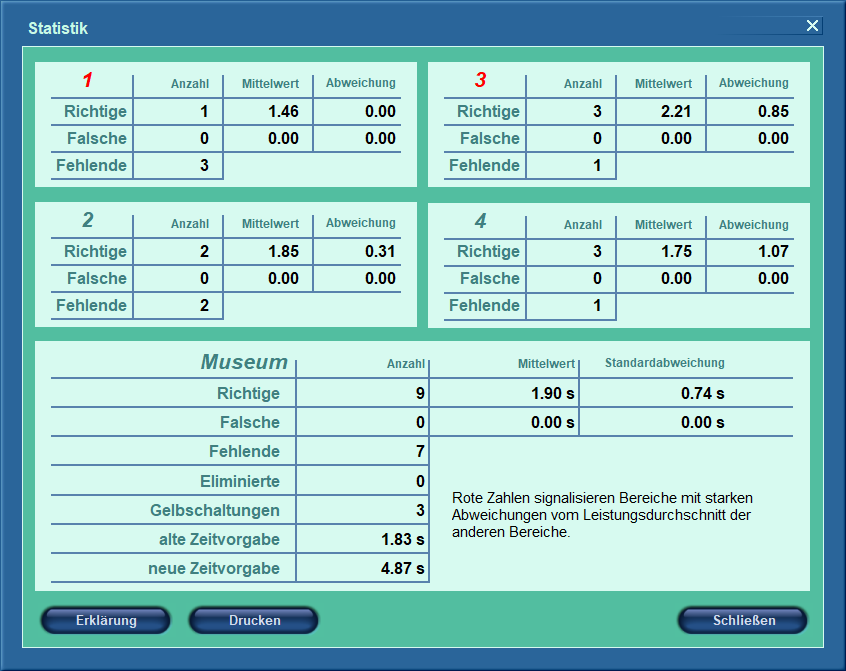Click the quadrant 4 heading number

point(480,220)
